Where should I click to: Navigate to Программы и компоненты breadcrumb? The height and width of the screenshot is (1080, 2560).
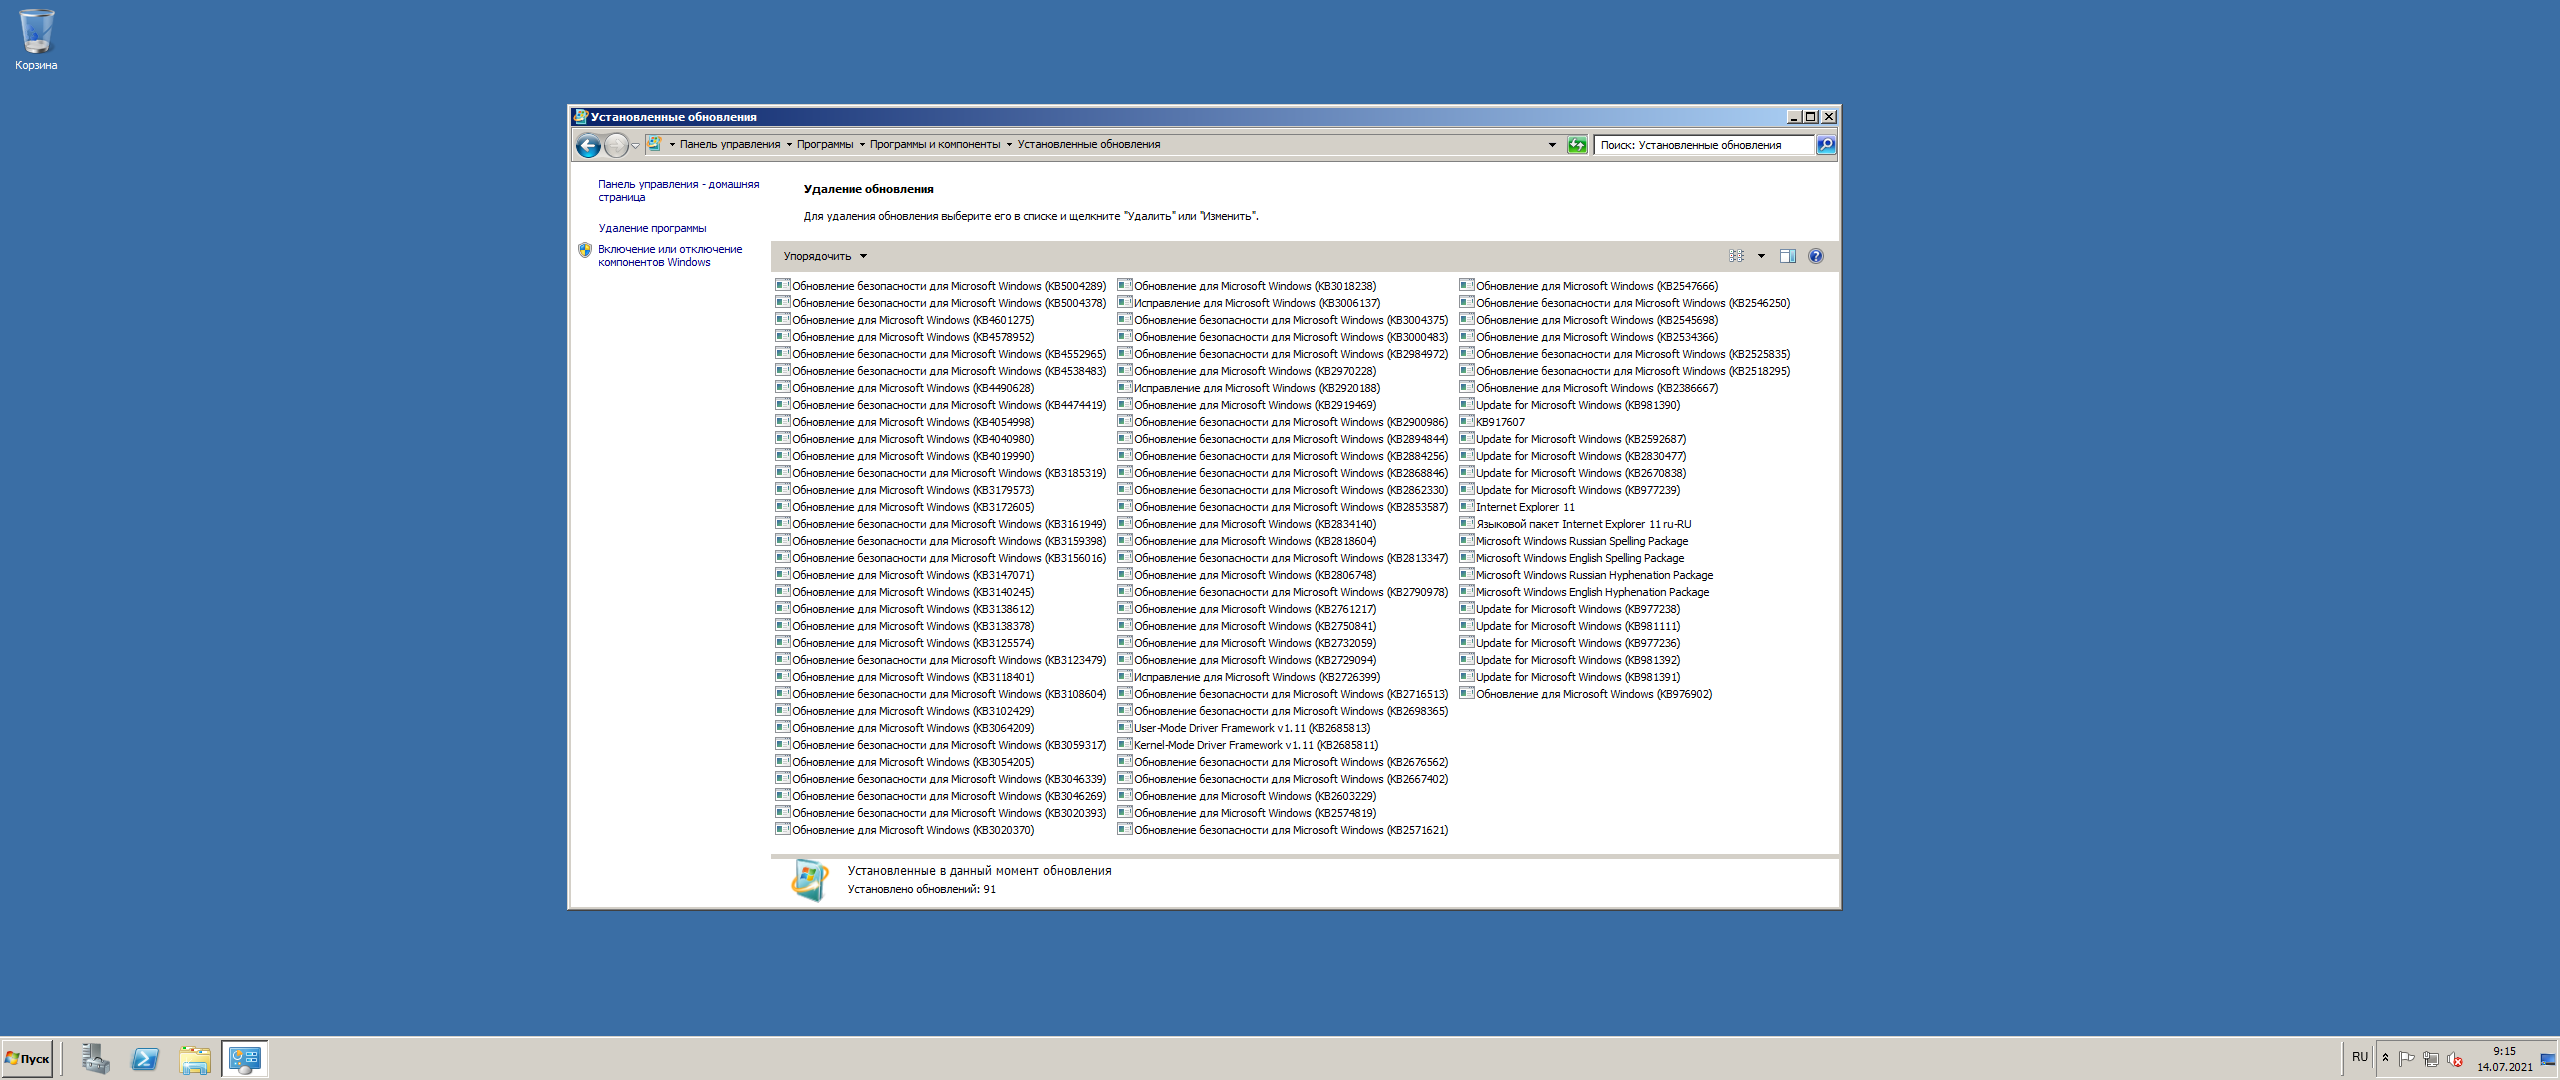935,145
